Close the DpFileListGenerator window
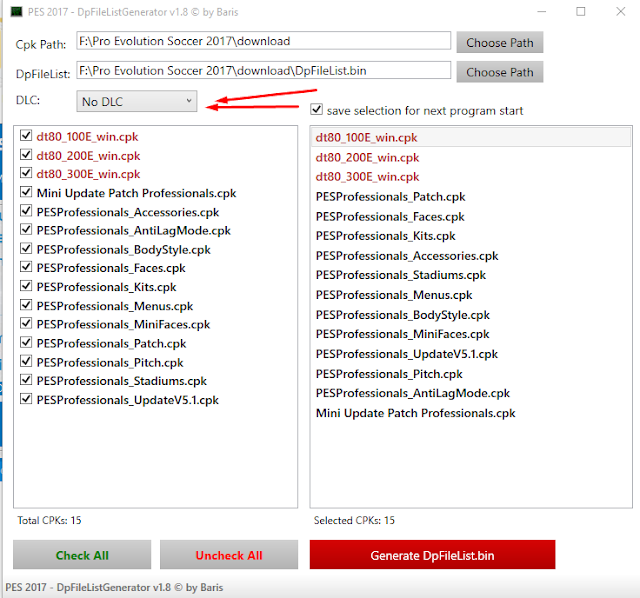Image resolution: width=640 pixels, height=598 pixels. tap(620, 11)
